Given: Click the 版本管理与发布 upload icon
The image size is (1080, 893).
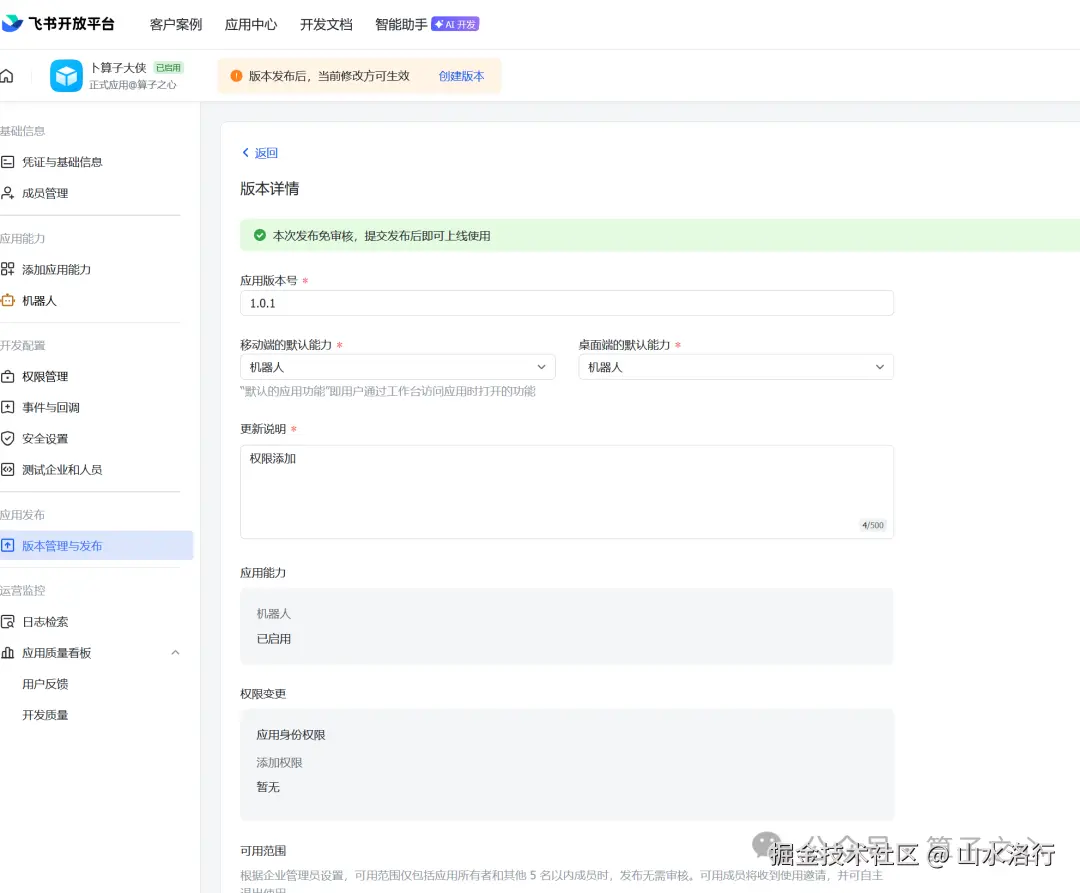Looking at the screenshot, I should point(8,545).
